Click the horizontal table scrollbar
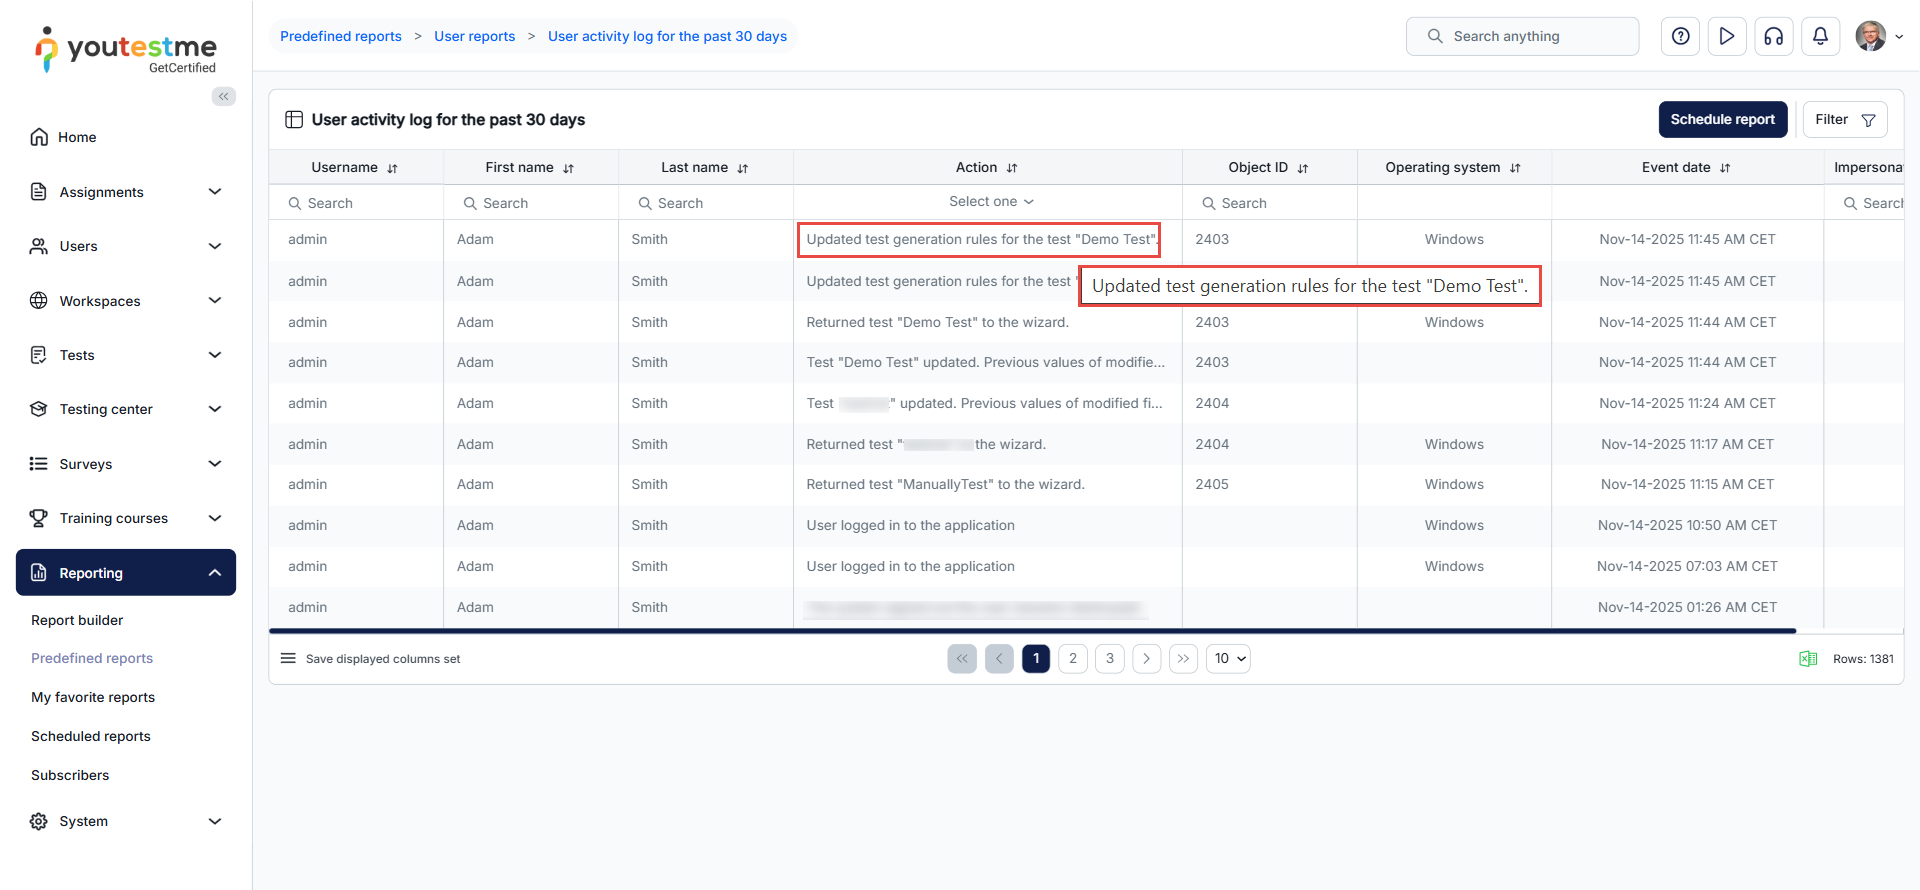This screenshot has width=1920, height=890. tap(1032, 631)
